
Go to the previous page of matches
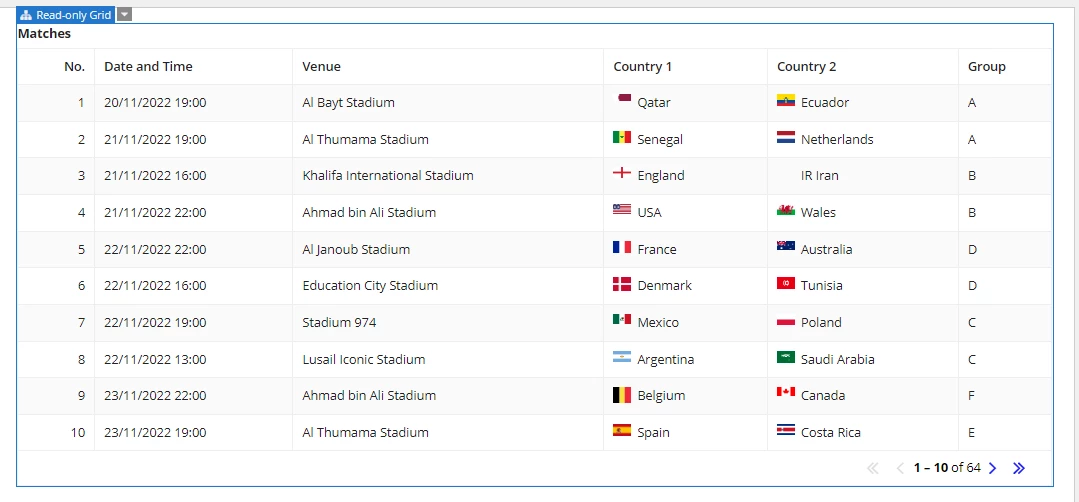(899, 468)
